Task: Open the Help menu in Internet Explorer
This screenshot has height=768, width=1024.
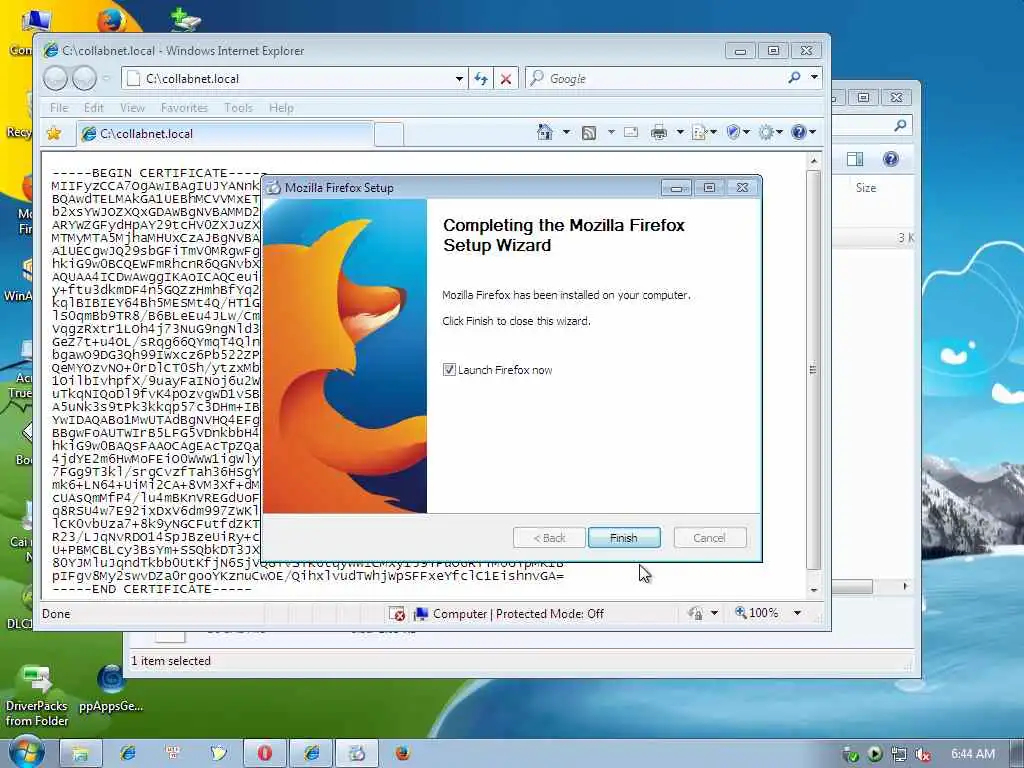Action: click(281, 108)
